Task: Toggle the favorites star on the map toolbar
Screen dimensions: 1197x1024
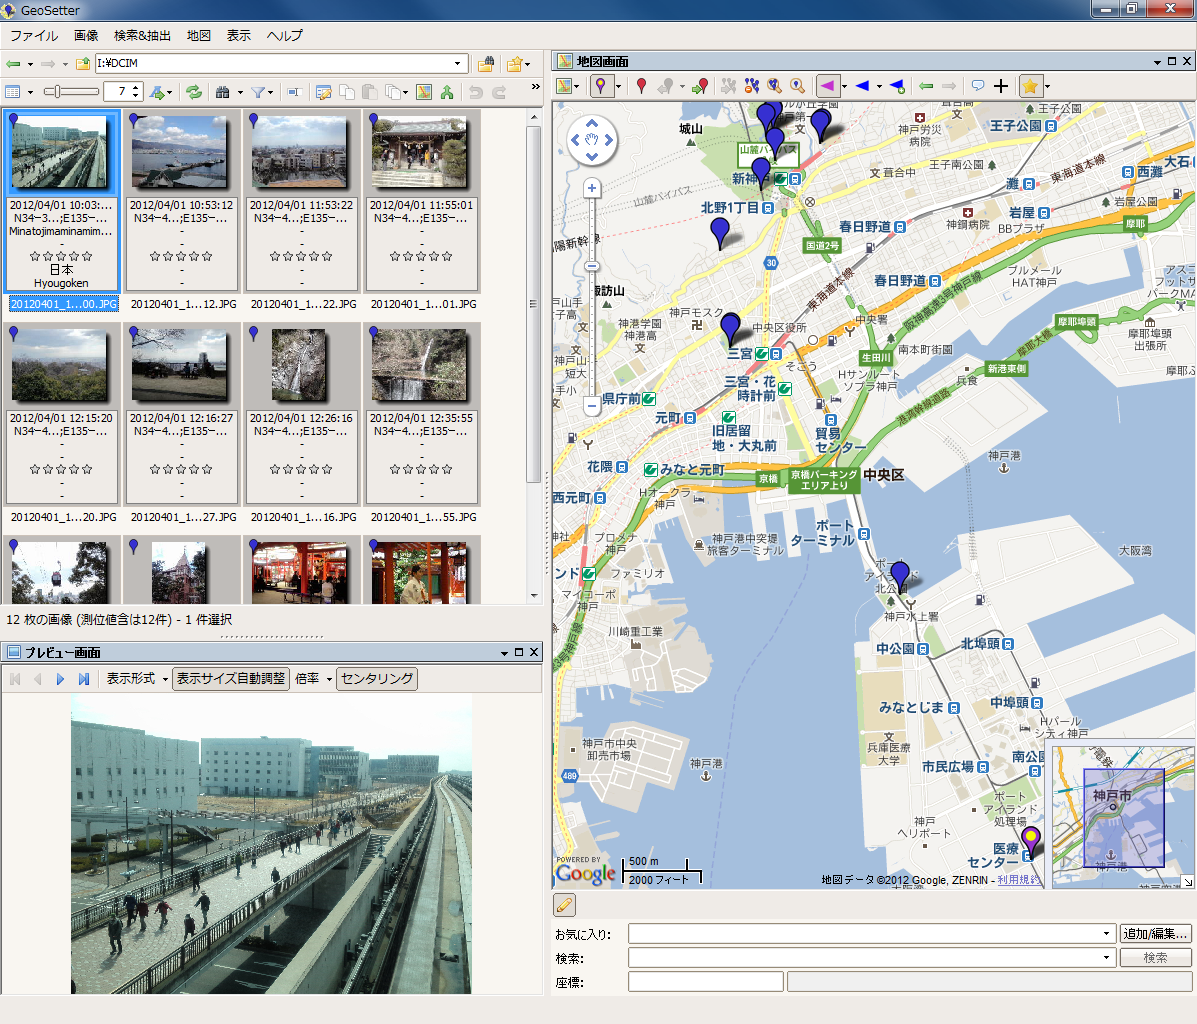Action: pyautogui.click(x=1029, y=86)
